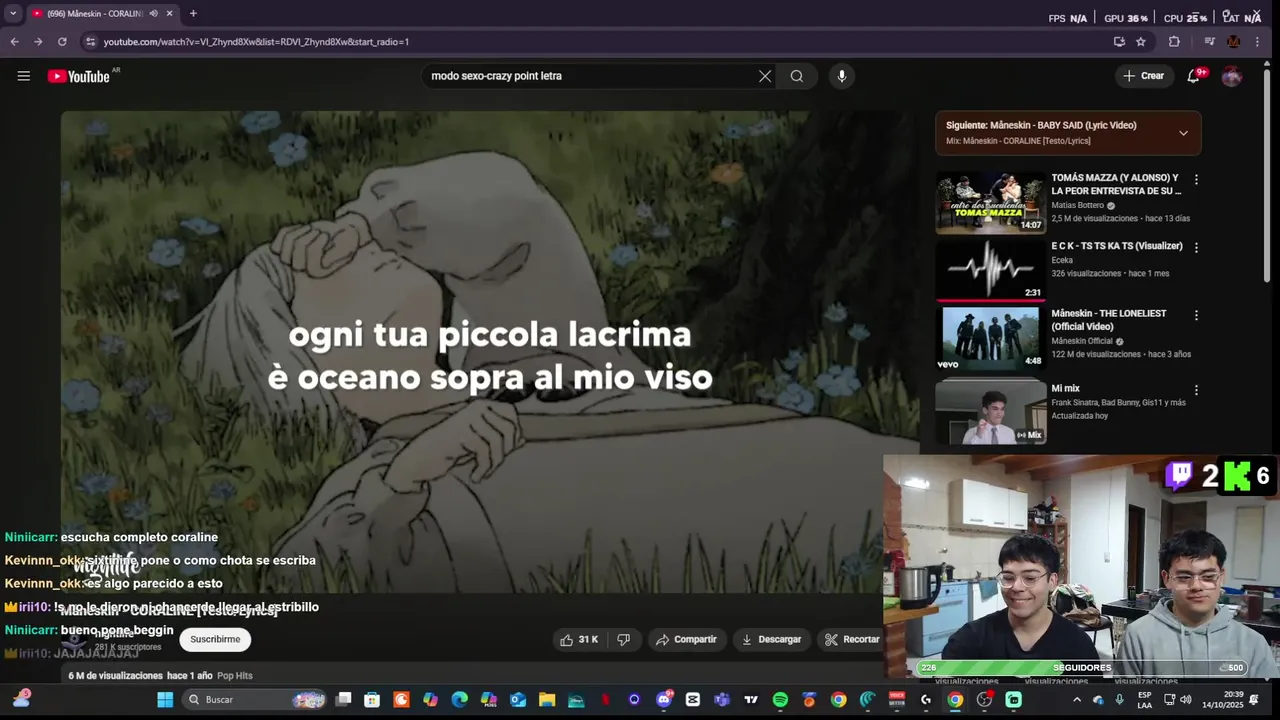The height and width of the screenshot is (720, 1280).
Task: Open the Chrome three-dot menu
Action: click(x=1257, y=42)
